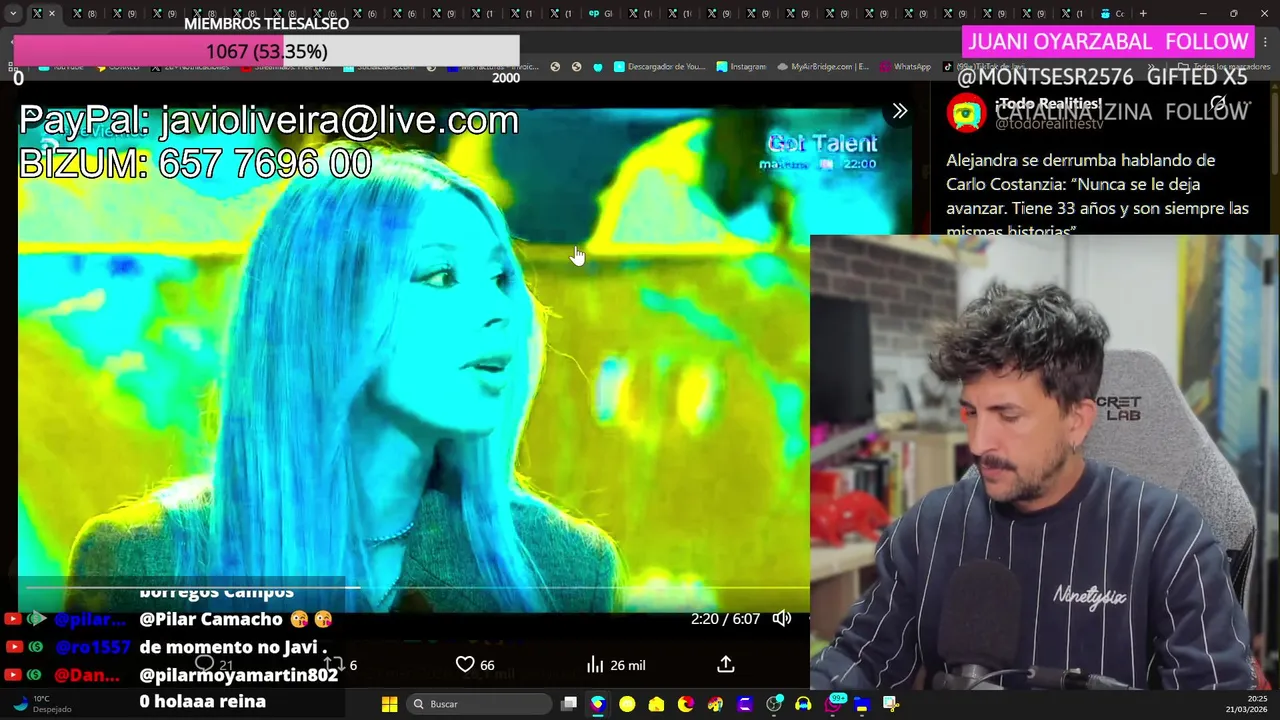Open the Descargador de You... bookmark
1280x720 pixels.
click(x=659, y=67)
